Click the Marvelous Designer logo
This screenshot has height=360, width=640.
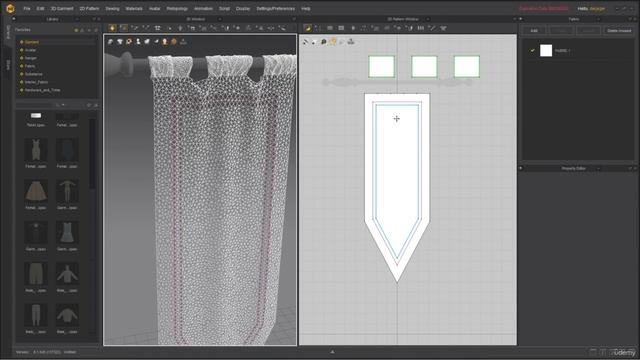click(10, 8)
